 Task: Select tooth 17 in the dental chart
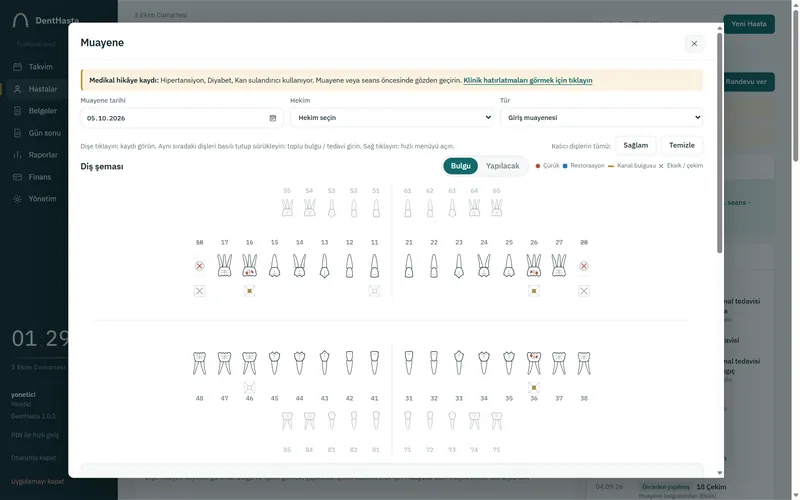pyautogui.click(x=224, y=266)
